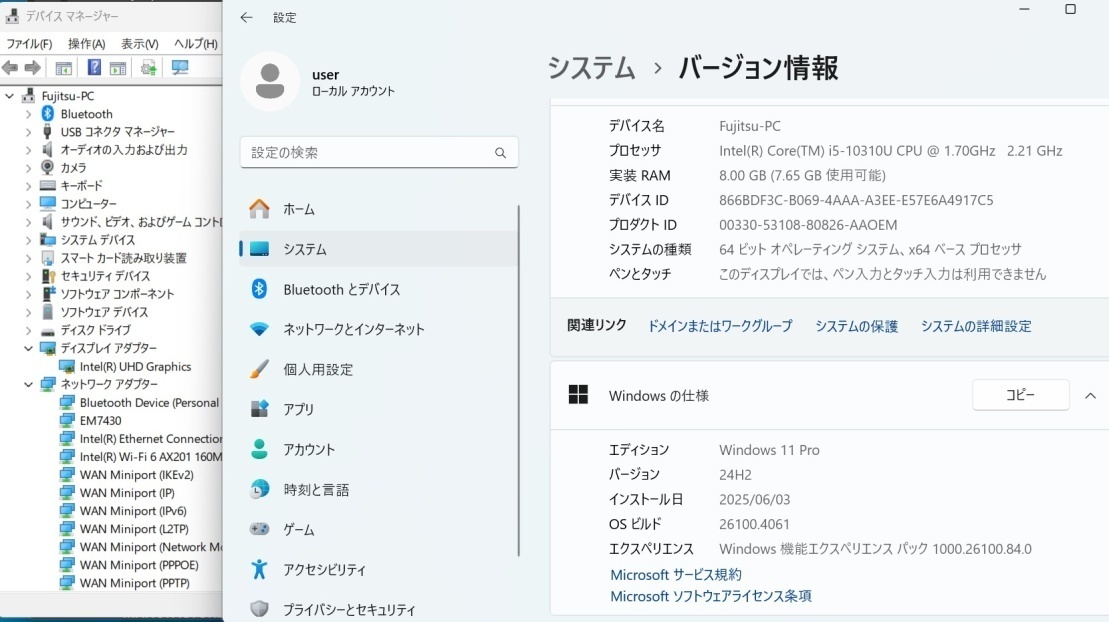Expand the Bluetooth device node
Image resolution: width=1109 pixels, height=622 pixels.
pyautogui.click(x=28, y=114)
